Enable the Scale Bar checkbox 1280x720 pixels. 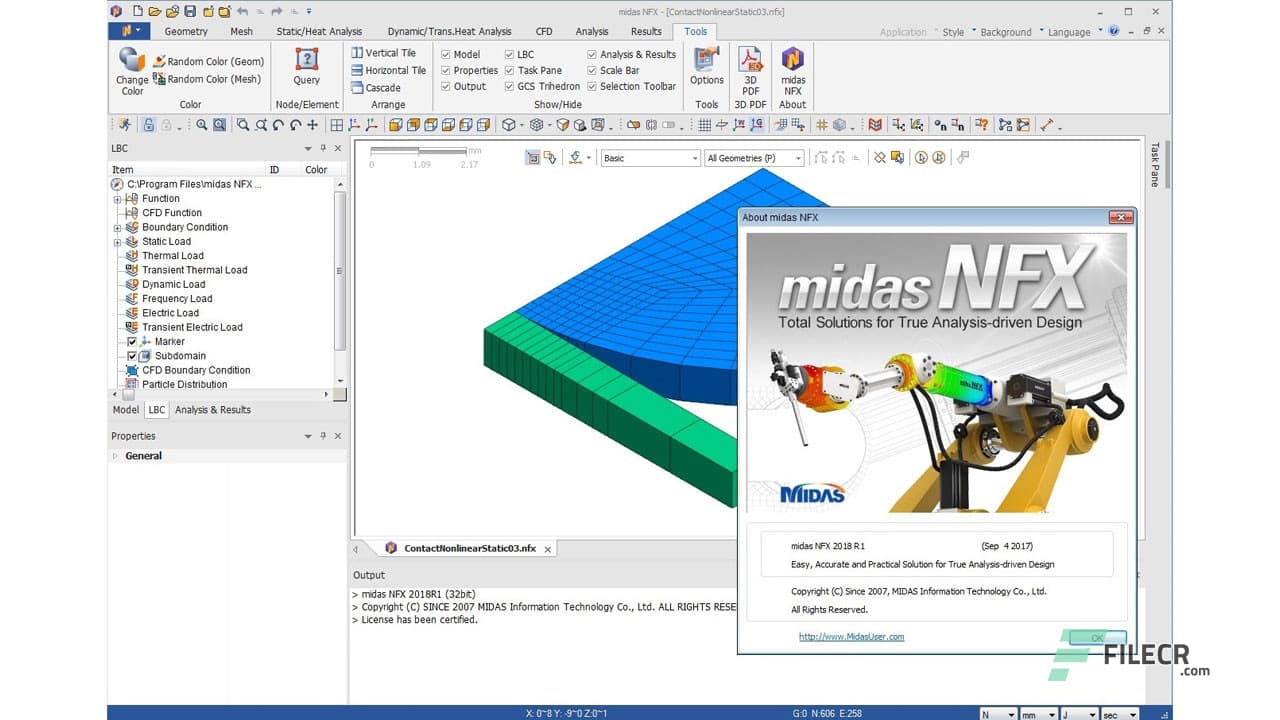[593, 70]
